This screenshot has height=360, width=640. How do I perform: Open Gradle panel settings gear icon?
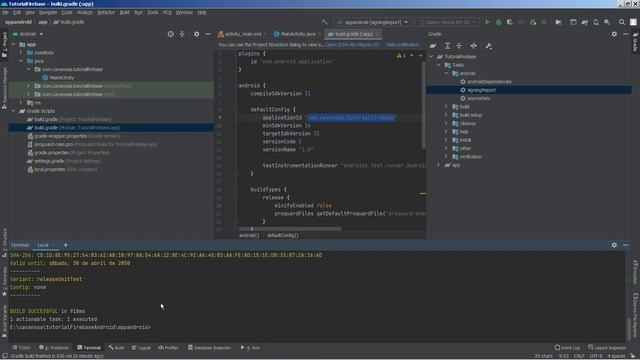coord(614,34)
